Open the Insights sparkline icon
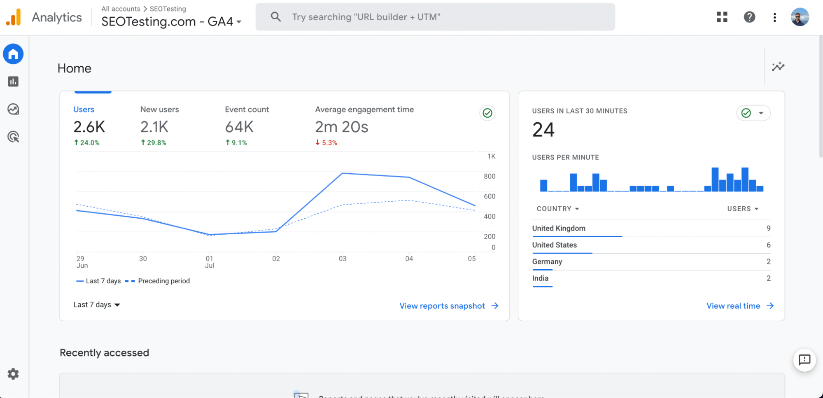Image resolution: width=823 pixels, height=398 pixels. (778, 67)
